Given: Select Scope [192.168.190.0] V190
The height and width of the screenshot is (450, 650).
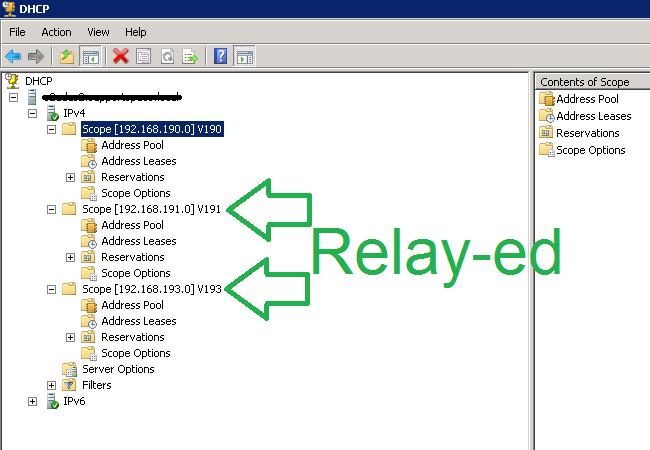Looking at the screenshot, I should coord(152,129).
